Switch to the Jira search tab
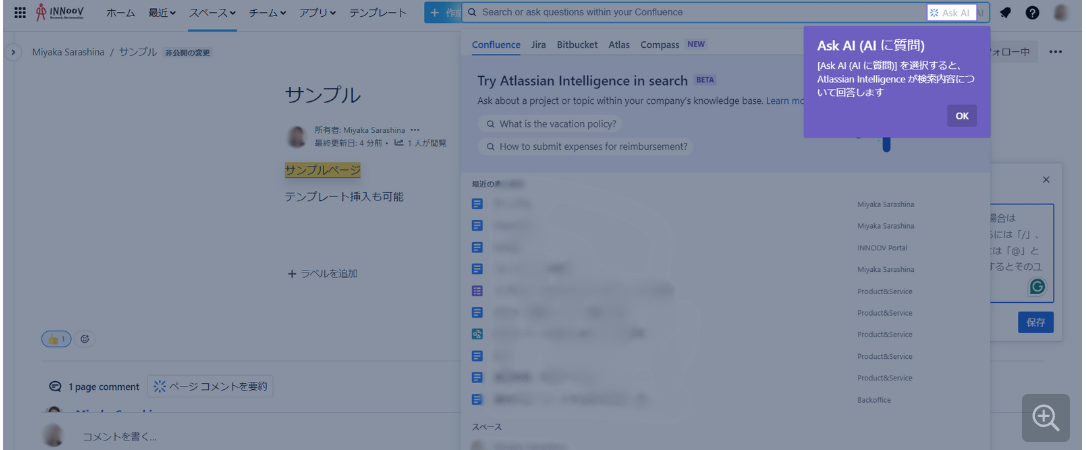 (x=538, y=45)
